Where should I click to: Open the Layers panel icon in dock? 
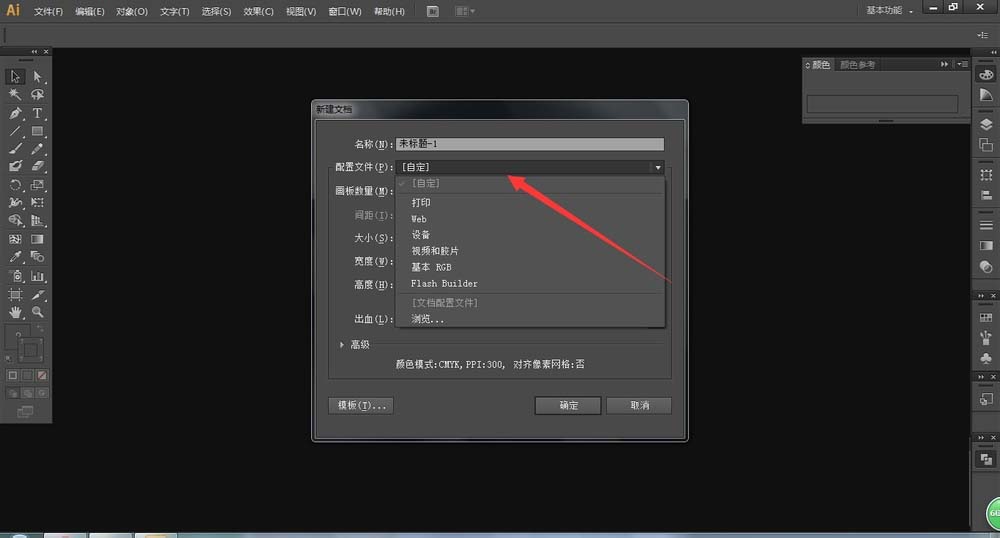pyautogui.click(x=986, y=124)
